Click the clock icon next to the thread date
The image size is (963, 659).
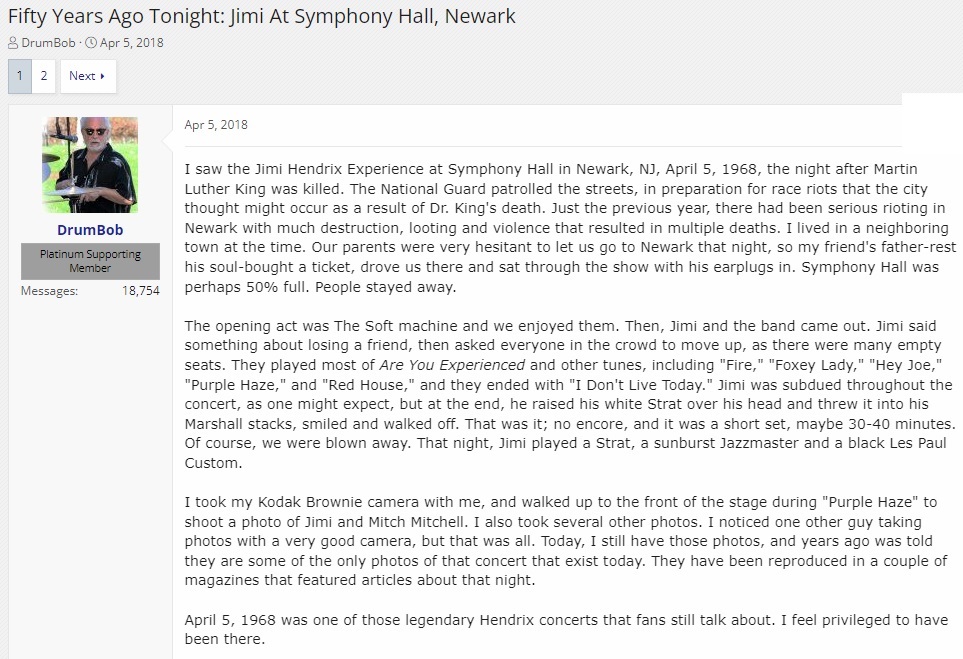(x=91, y=43)
